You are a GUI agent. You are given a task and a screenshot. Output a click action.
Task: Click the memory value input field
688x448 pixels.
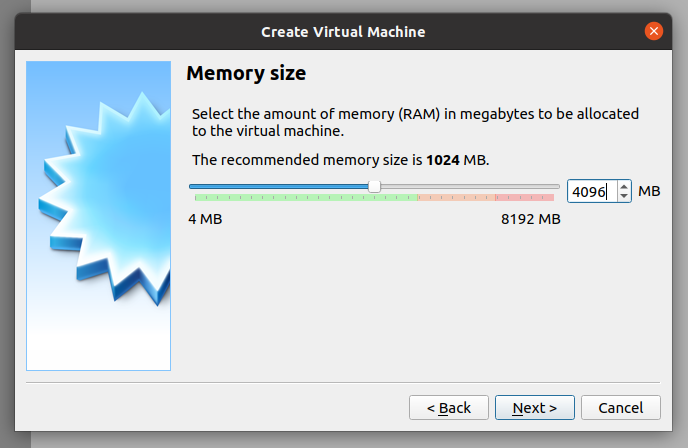pos(590,191)
